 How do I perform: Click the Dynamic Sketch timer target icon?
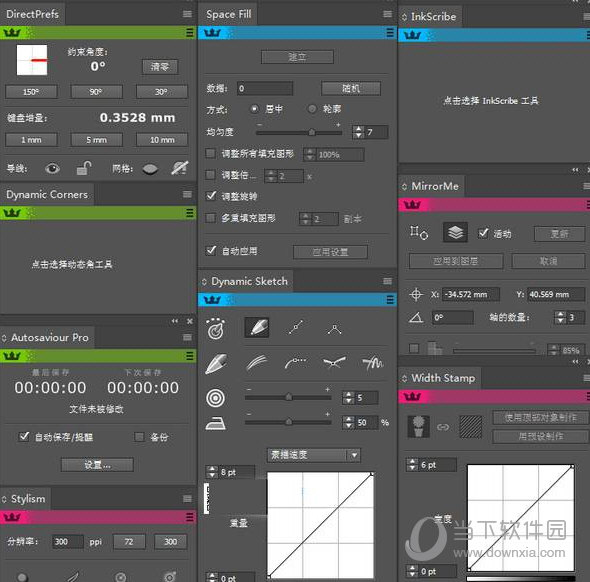click(x=216, y=328)
